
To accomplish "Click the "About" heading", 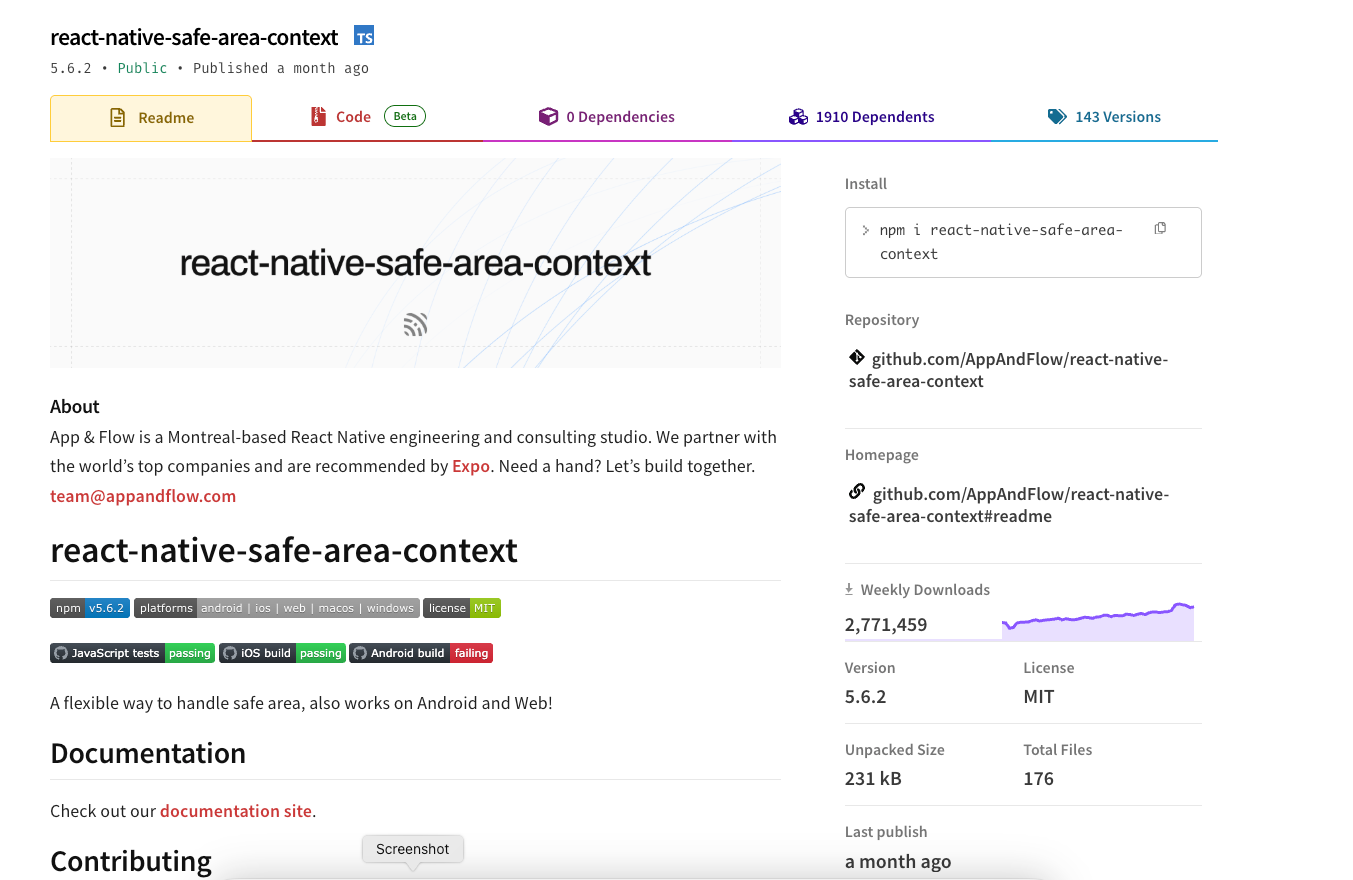I will [75, 406].
